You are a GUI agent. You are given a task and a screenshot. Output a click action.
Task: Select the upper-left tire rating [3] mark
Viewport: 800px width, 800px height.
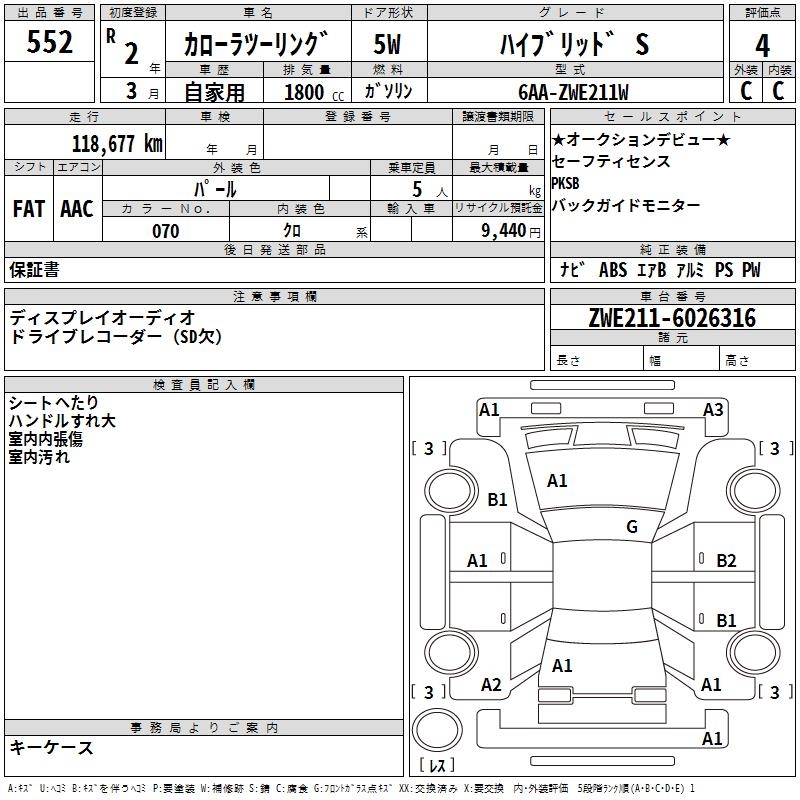(x=429, y=448)
